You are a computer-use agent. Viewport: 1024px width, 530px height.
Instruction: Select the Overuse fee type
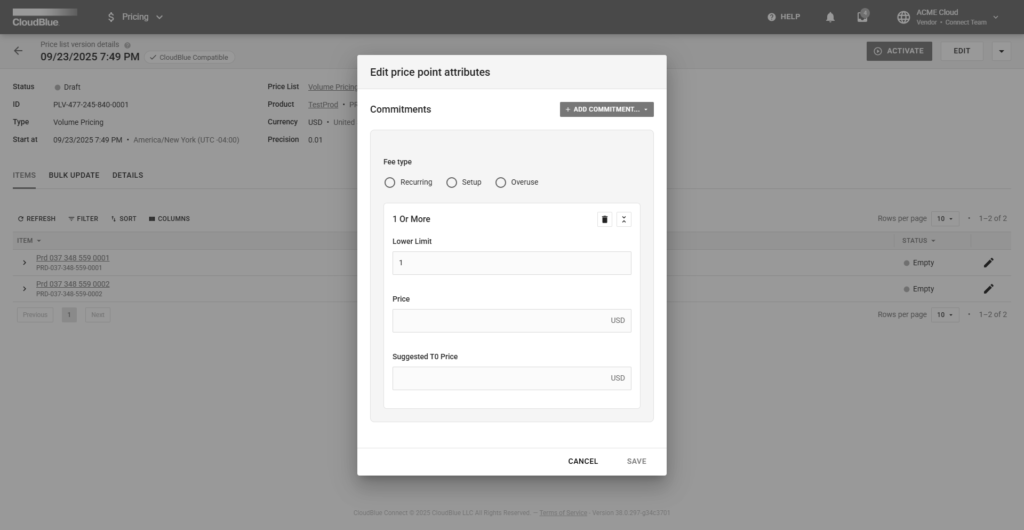(x=501, y=182)
